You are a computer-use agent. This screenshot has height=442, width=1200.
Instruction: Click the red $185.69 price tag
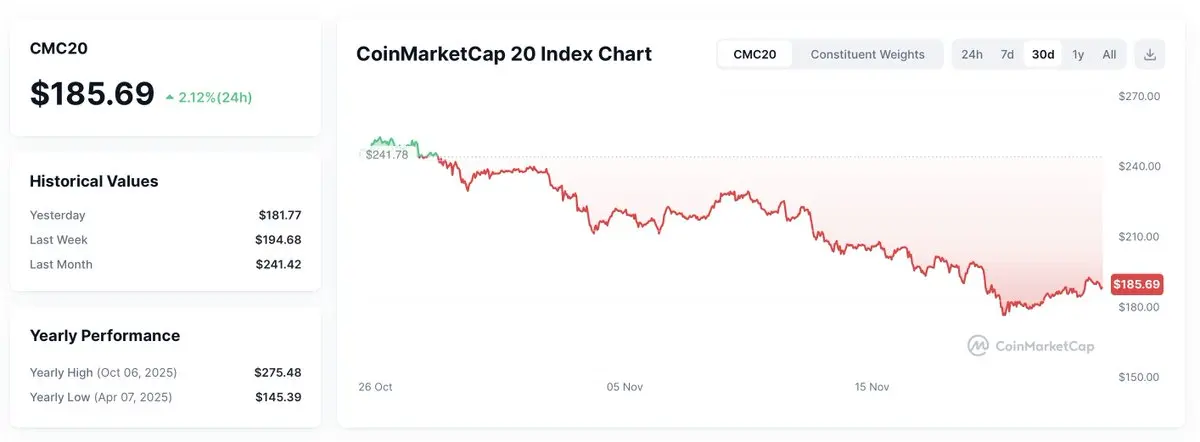(x=1136, y=285)
